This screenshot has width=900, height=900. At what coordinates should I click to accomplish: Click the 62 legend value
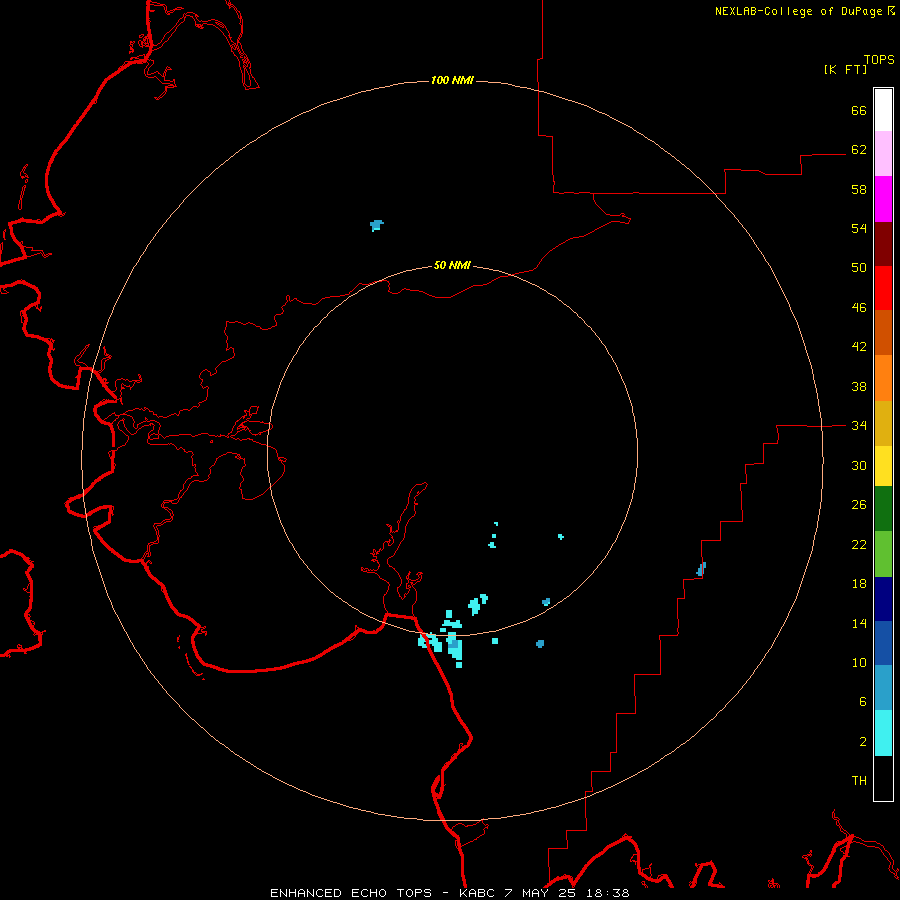859,150
